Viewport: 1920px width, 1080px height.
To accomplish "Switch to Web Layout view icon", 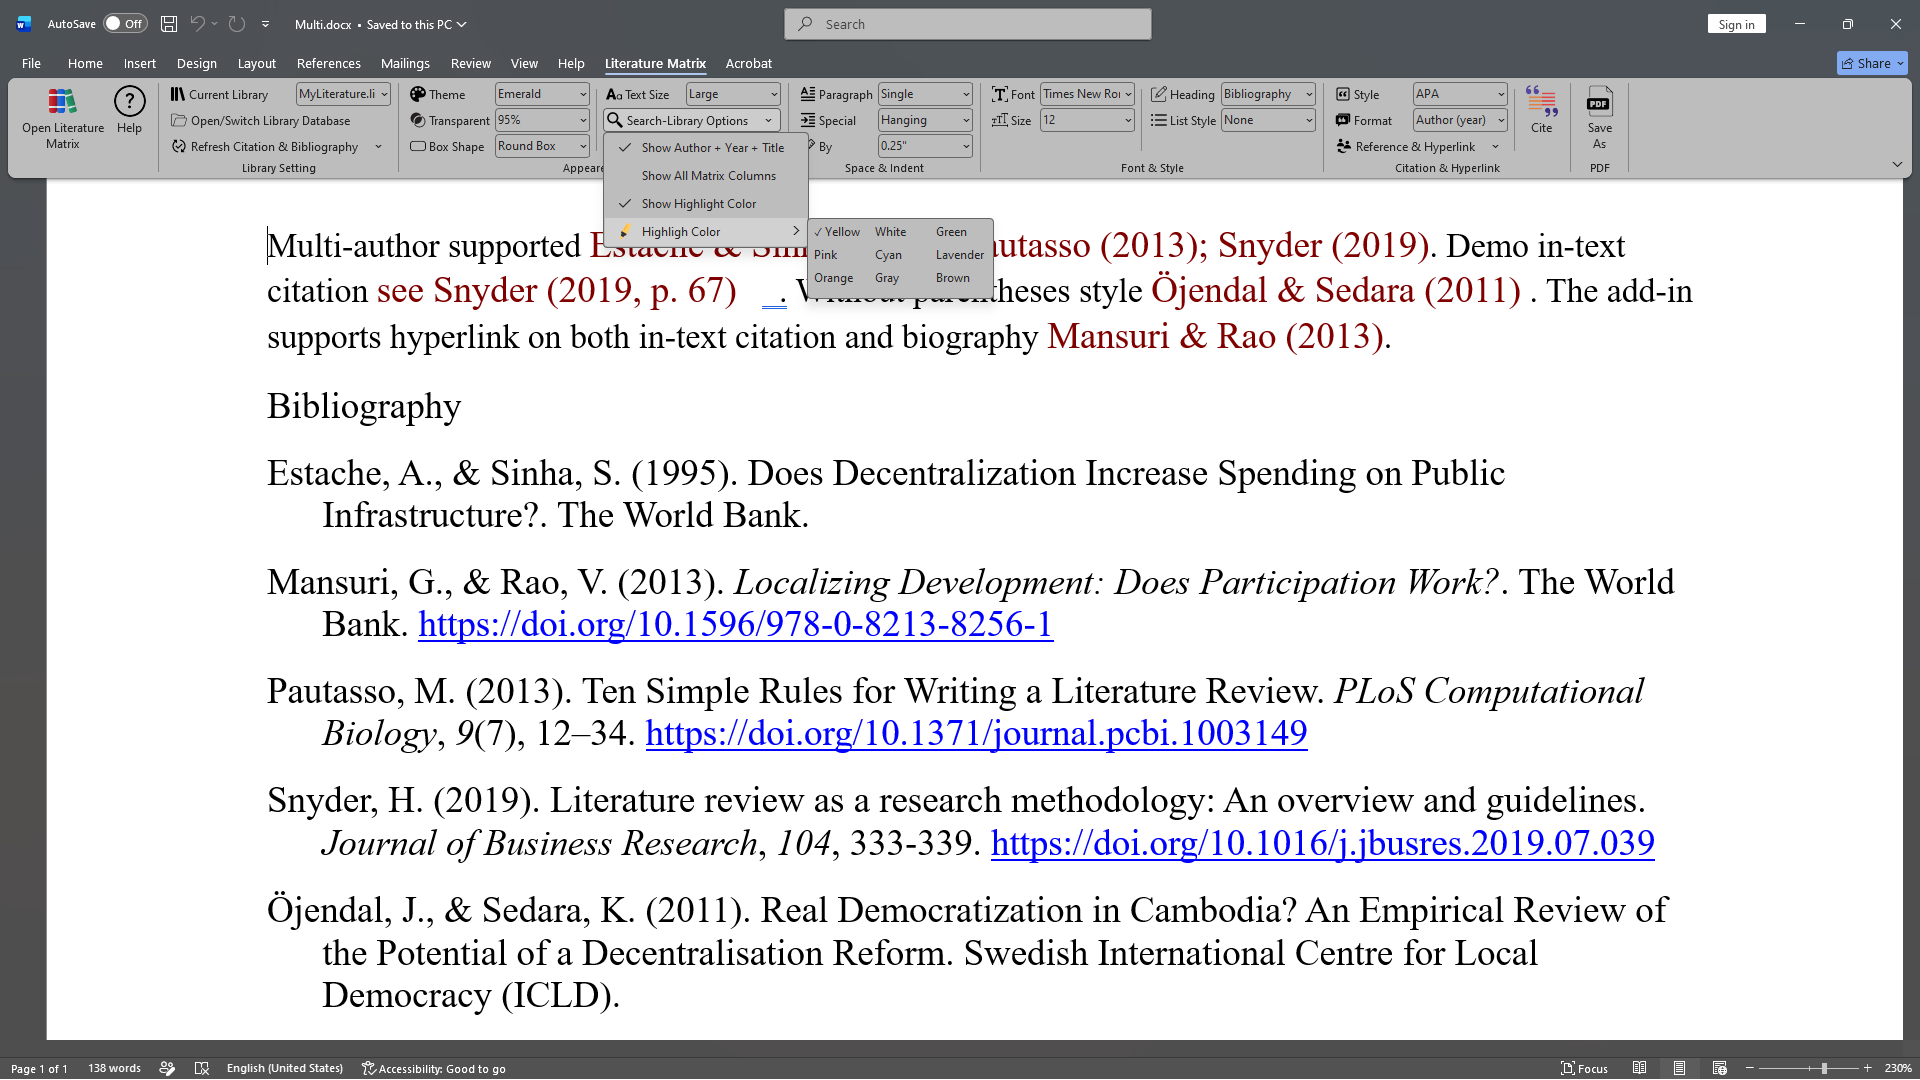I will 1719,1068.
